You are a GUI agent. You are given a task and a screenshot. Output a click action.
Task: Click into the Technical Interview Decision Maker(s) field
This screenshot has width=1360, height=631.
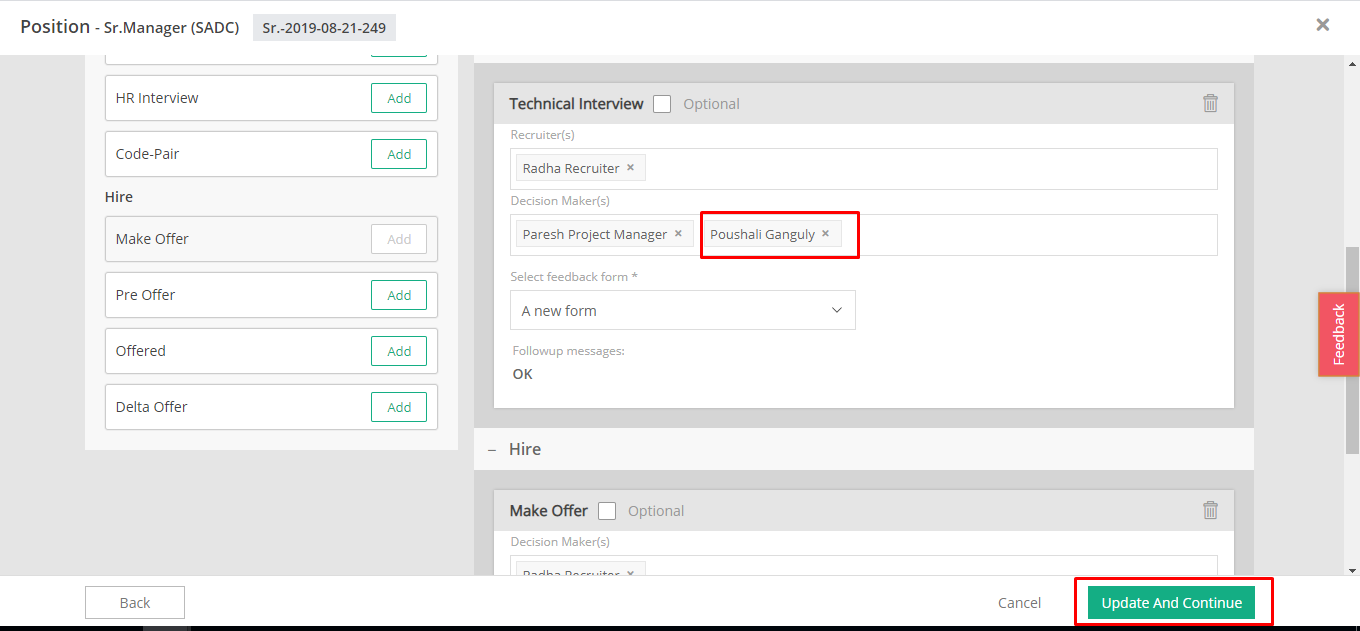[x=864, y=234]
